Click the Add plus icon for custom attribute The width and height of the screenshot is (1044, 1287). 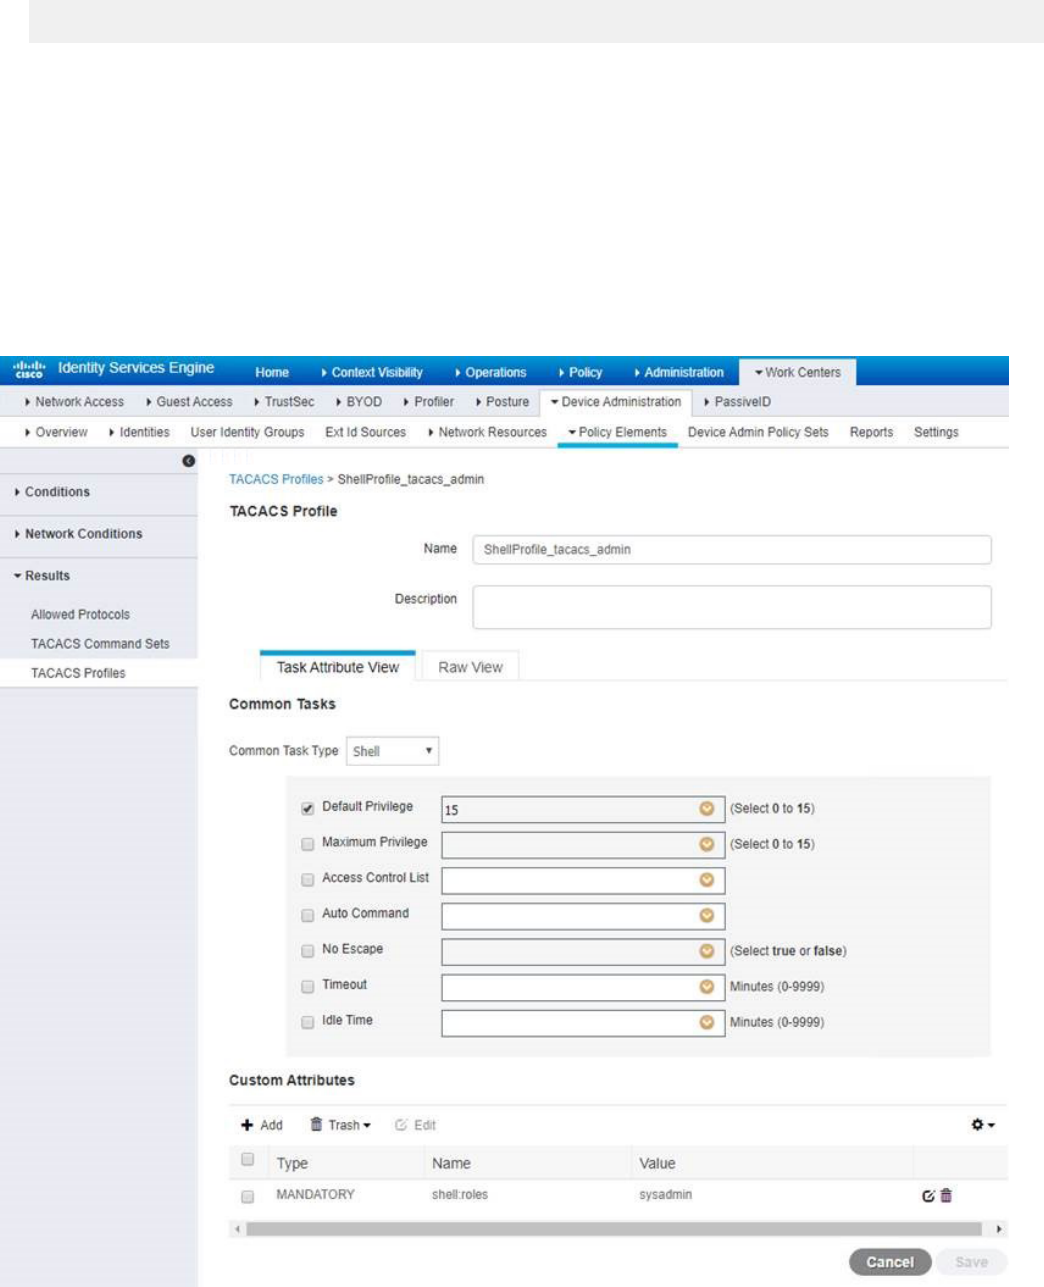(248, 1125)
